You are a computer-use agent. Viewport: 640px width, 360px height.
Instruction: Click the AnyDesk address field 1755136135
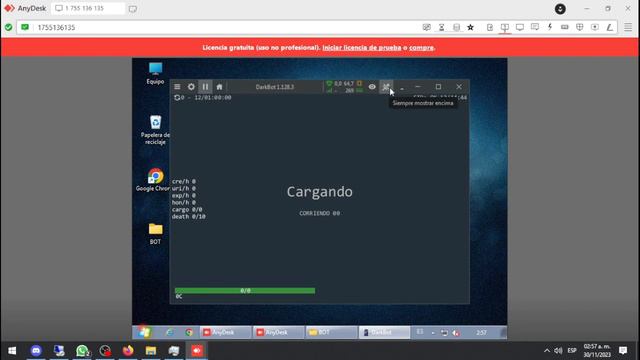coord(220,27)
